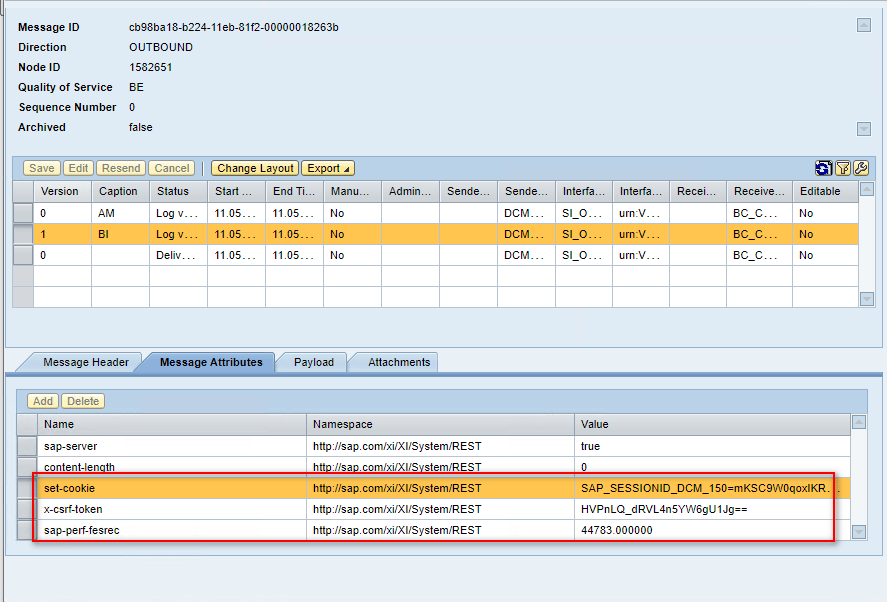Switch to the Payload tab
This screenshot has height=602, width=887.
pyautogui.click(x=313, y=362)
